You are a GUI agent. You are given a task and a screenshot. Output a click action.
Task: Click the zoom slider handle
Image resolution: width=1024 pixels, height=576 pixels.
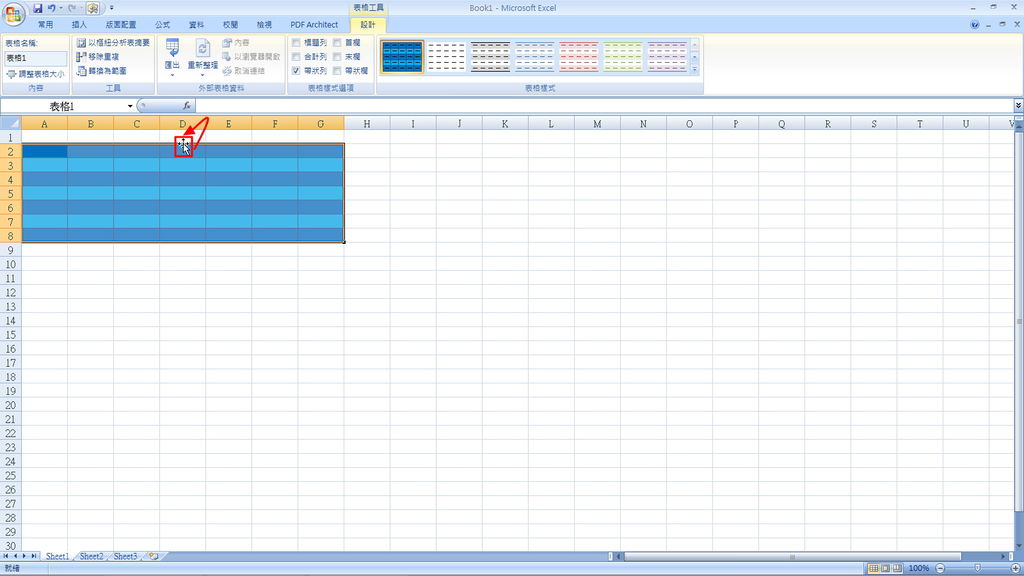978,568
